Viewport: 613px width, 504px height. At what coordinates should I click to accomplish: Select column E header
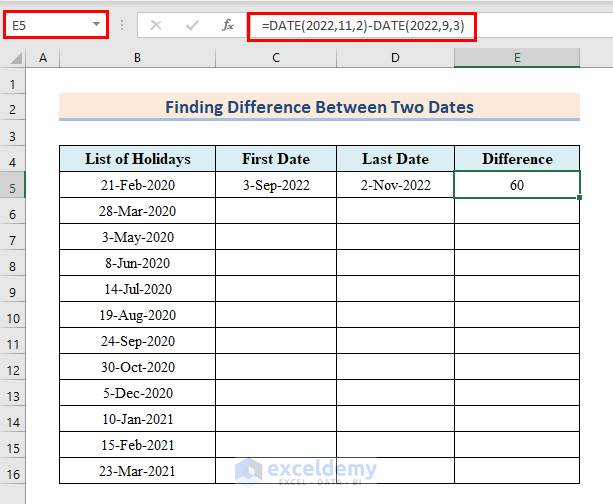[x=517, y=58]
